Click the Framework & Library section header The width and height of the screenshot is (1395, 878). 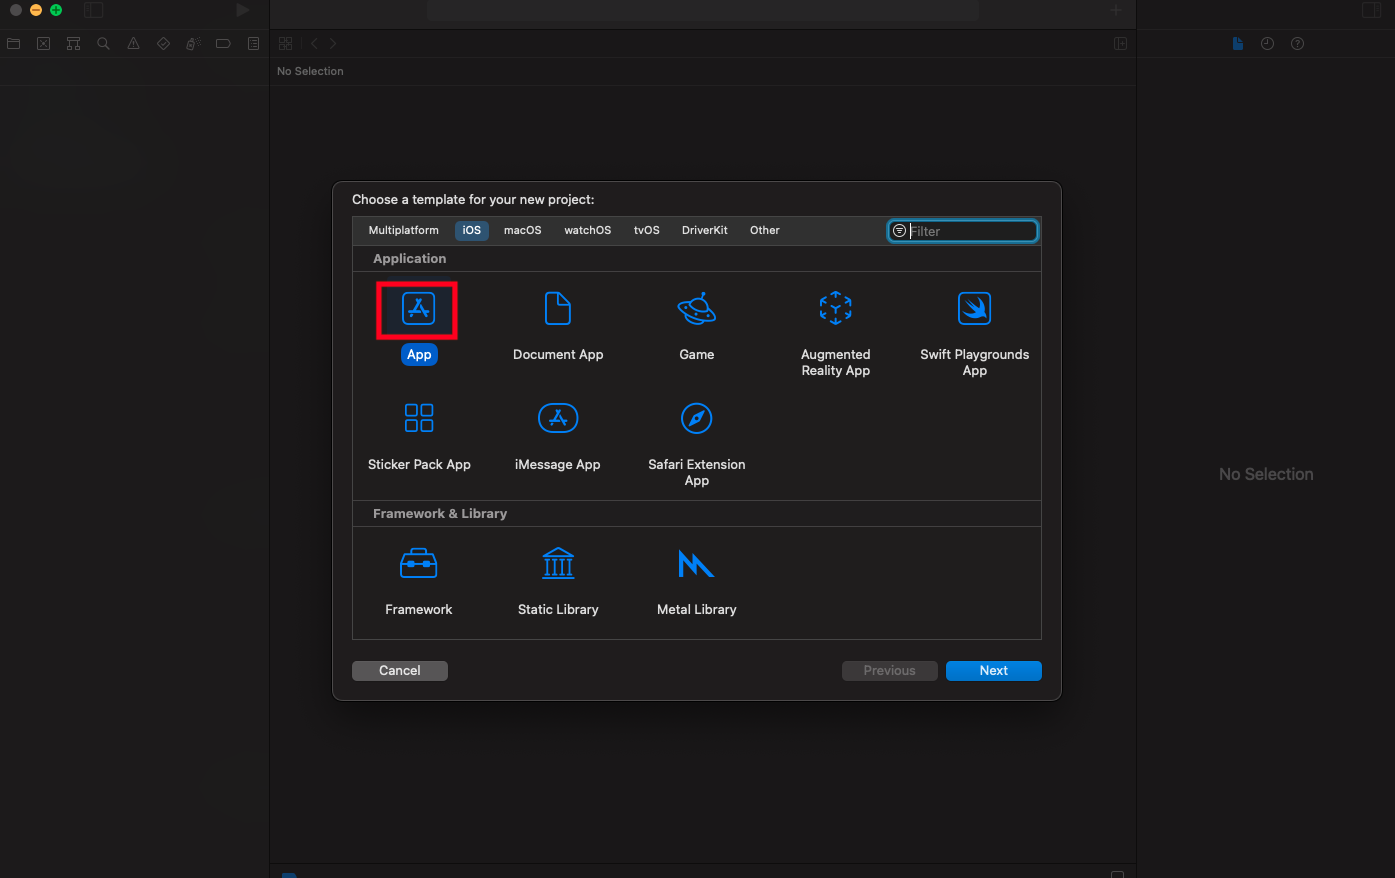pyautogui.click(x=440, y=514)
